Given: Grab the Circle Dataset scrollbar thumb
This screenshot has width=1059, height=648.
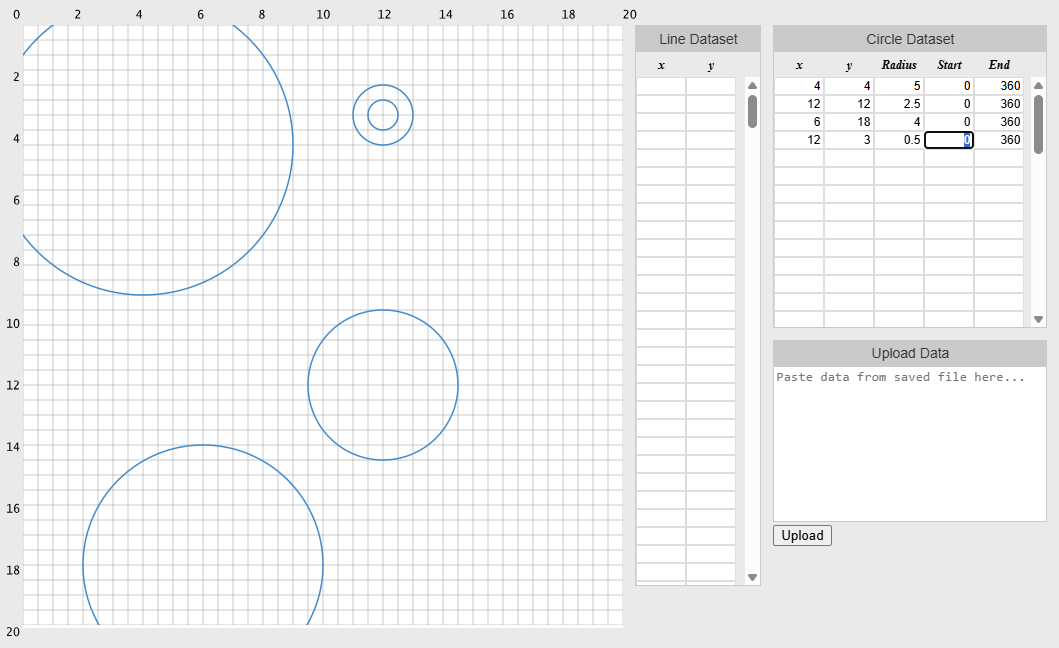Looking at the screenshot, I should pos(1039,124).
